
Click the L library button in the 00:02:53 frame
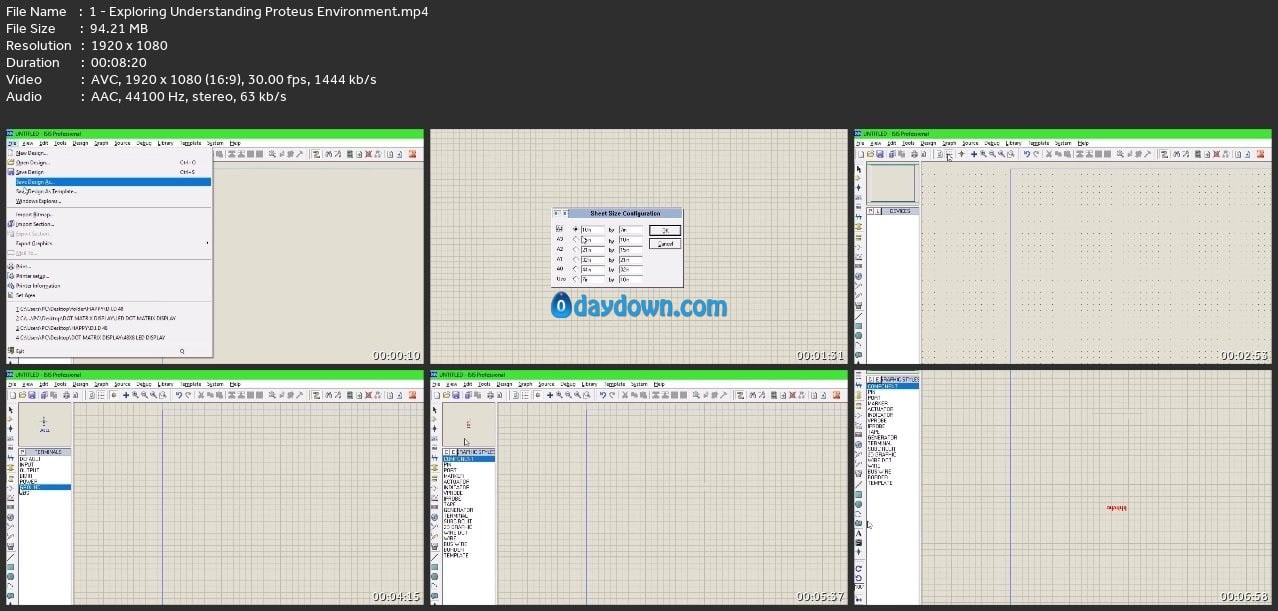tap(879, 211)
